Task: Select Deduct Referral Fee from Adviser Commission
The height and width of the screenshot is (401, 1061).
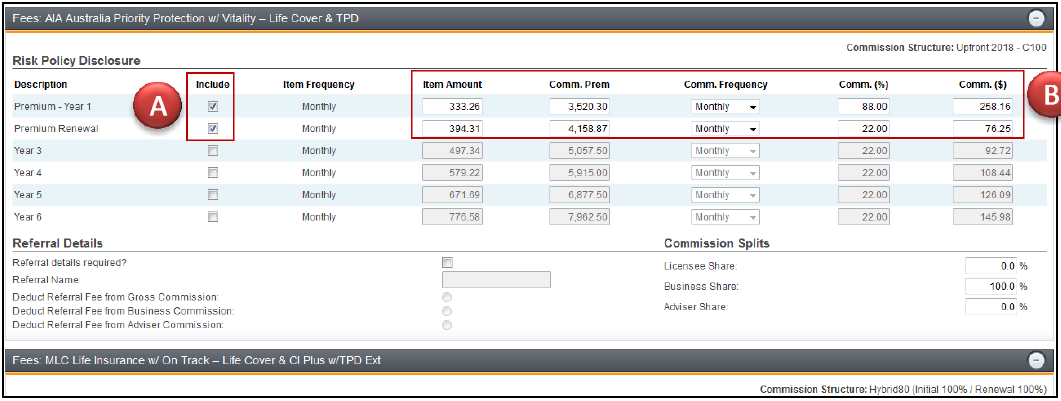Action: (447, 325)
